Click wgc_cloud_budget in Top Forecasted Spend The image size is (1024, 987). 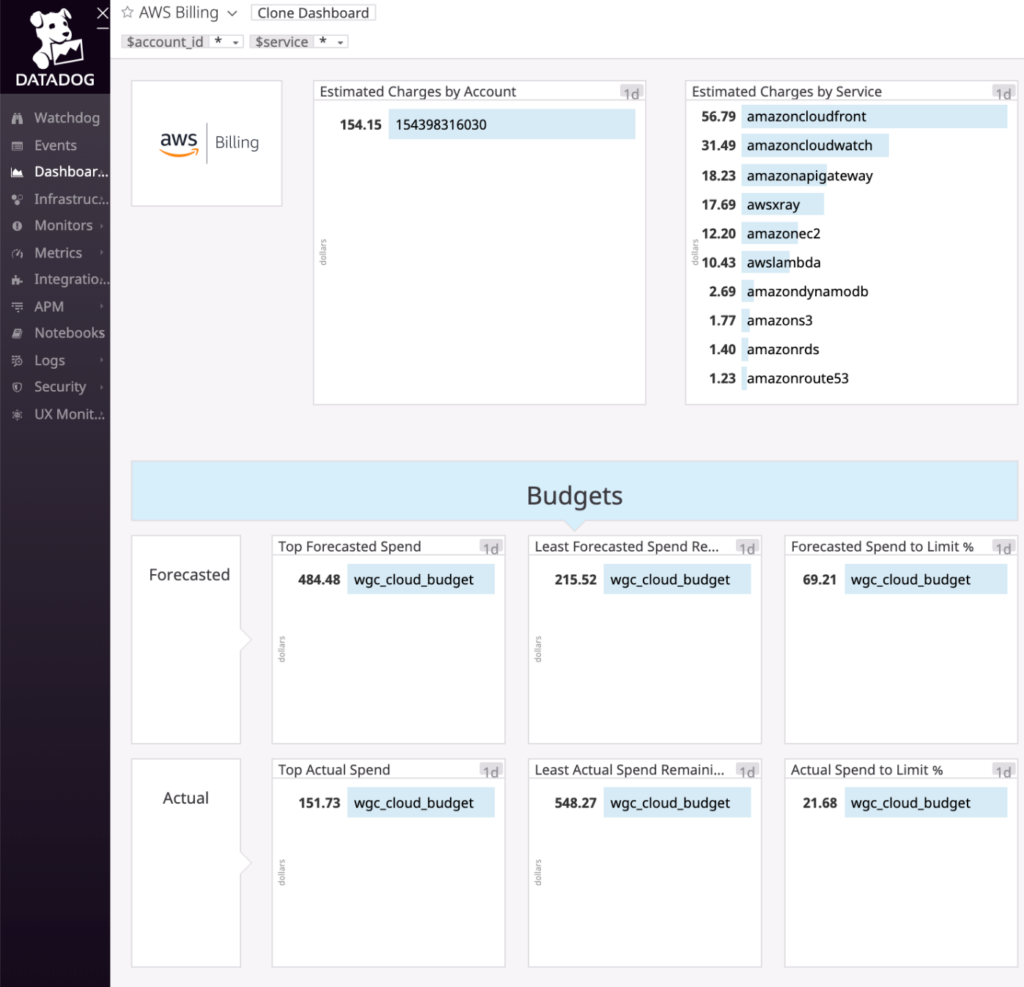coord(421,579)
